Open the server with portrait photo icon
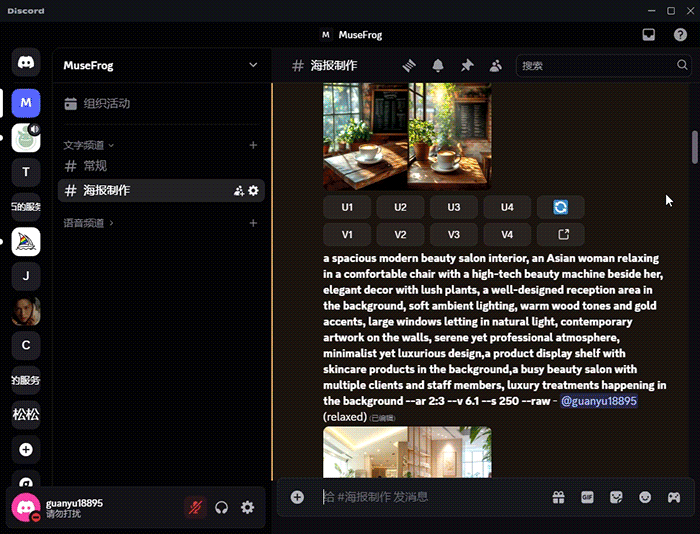The height and width of the screenshot is (534, 700). click(26, 311)
